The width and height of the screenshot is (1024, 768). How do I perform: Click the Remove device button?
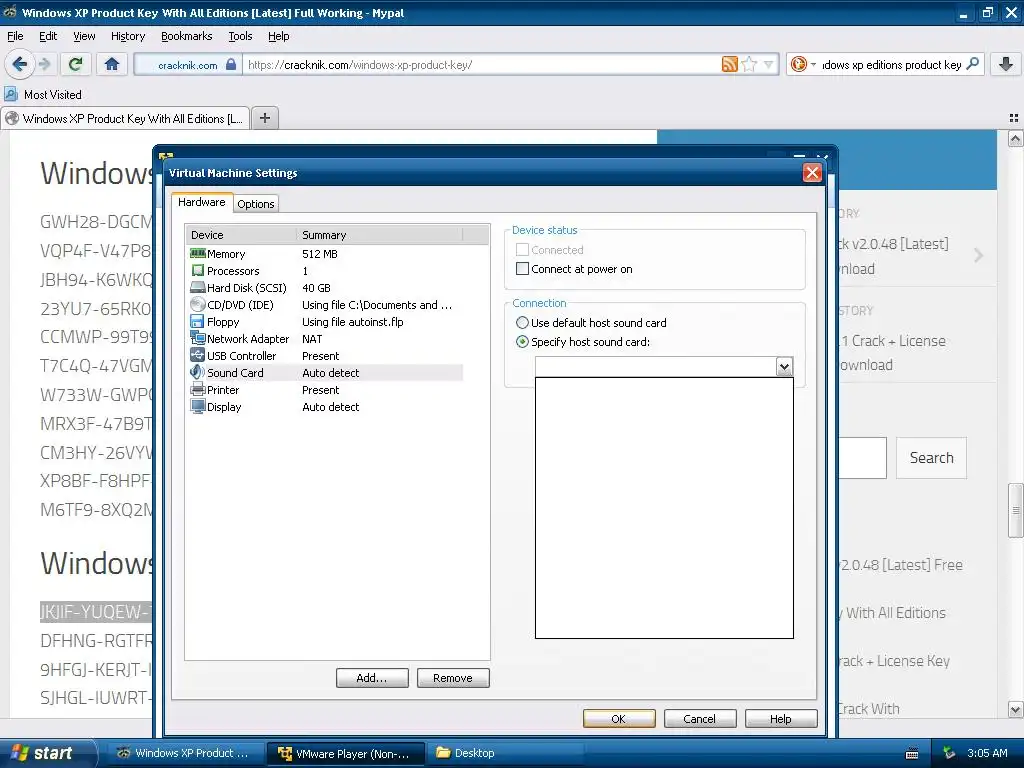(453, 678)
